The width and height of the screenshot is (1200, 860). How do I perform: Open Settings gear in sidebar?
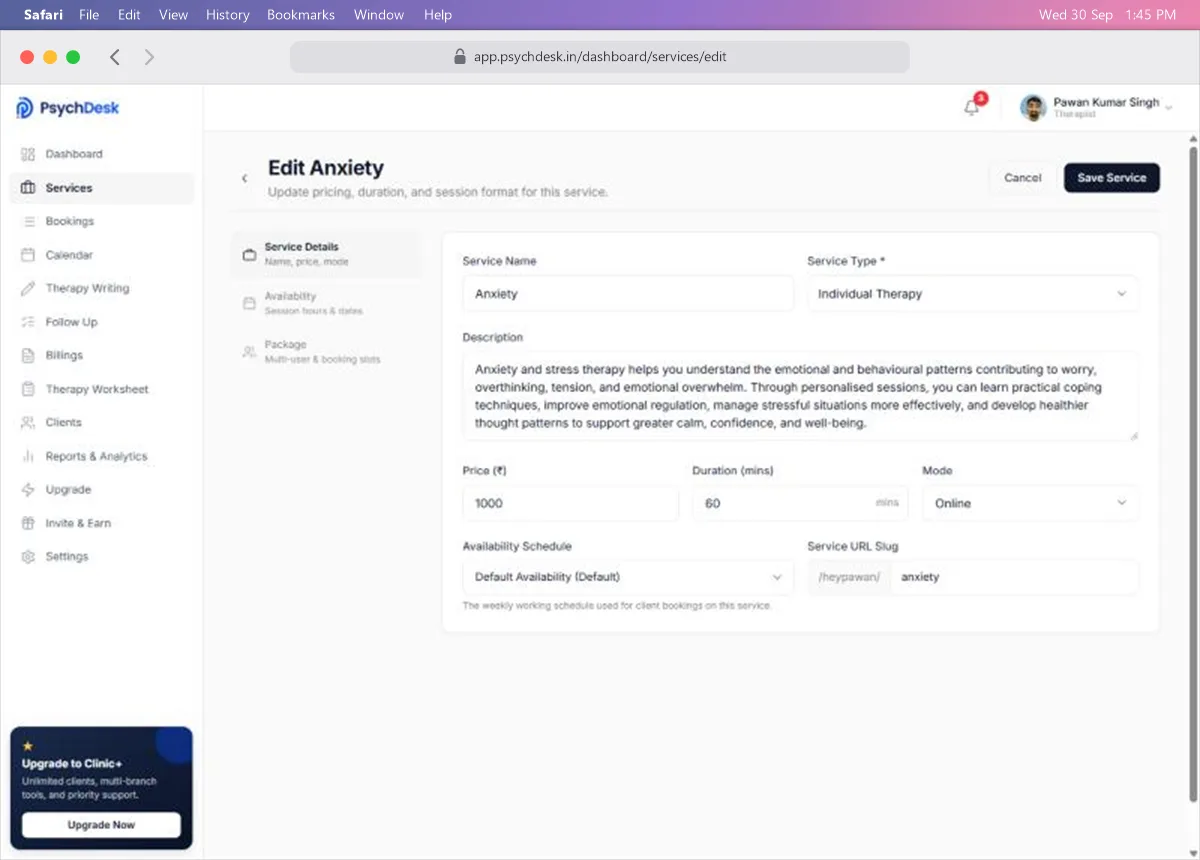28,556
